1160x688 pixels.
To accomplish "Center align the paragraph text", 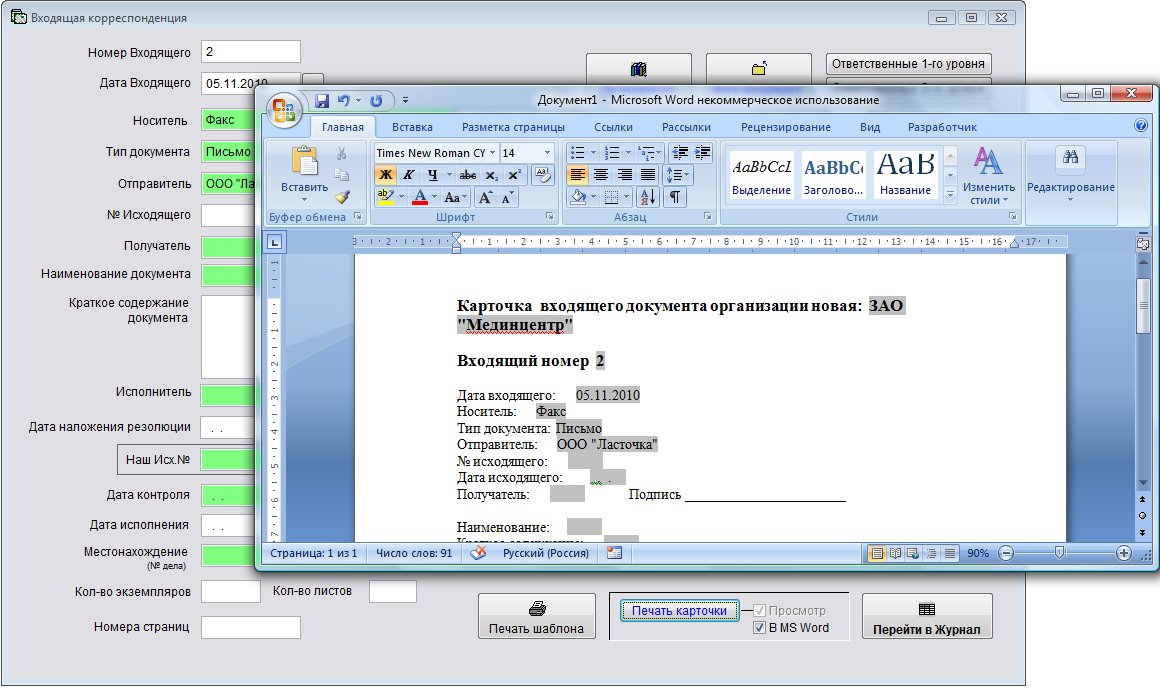I will (x=601, y=175).
